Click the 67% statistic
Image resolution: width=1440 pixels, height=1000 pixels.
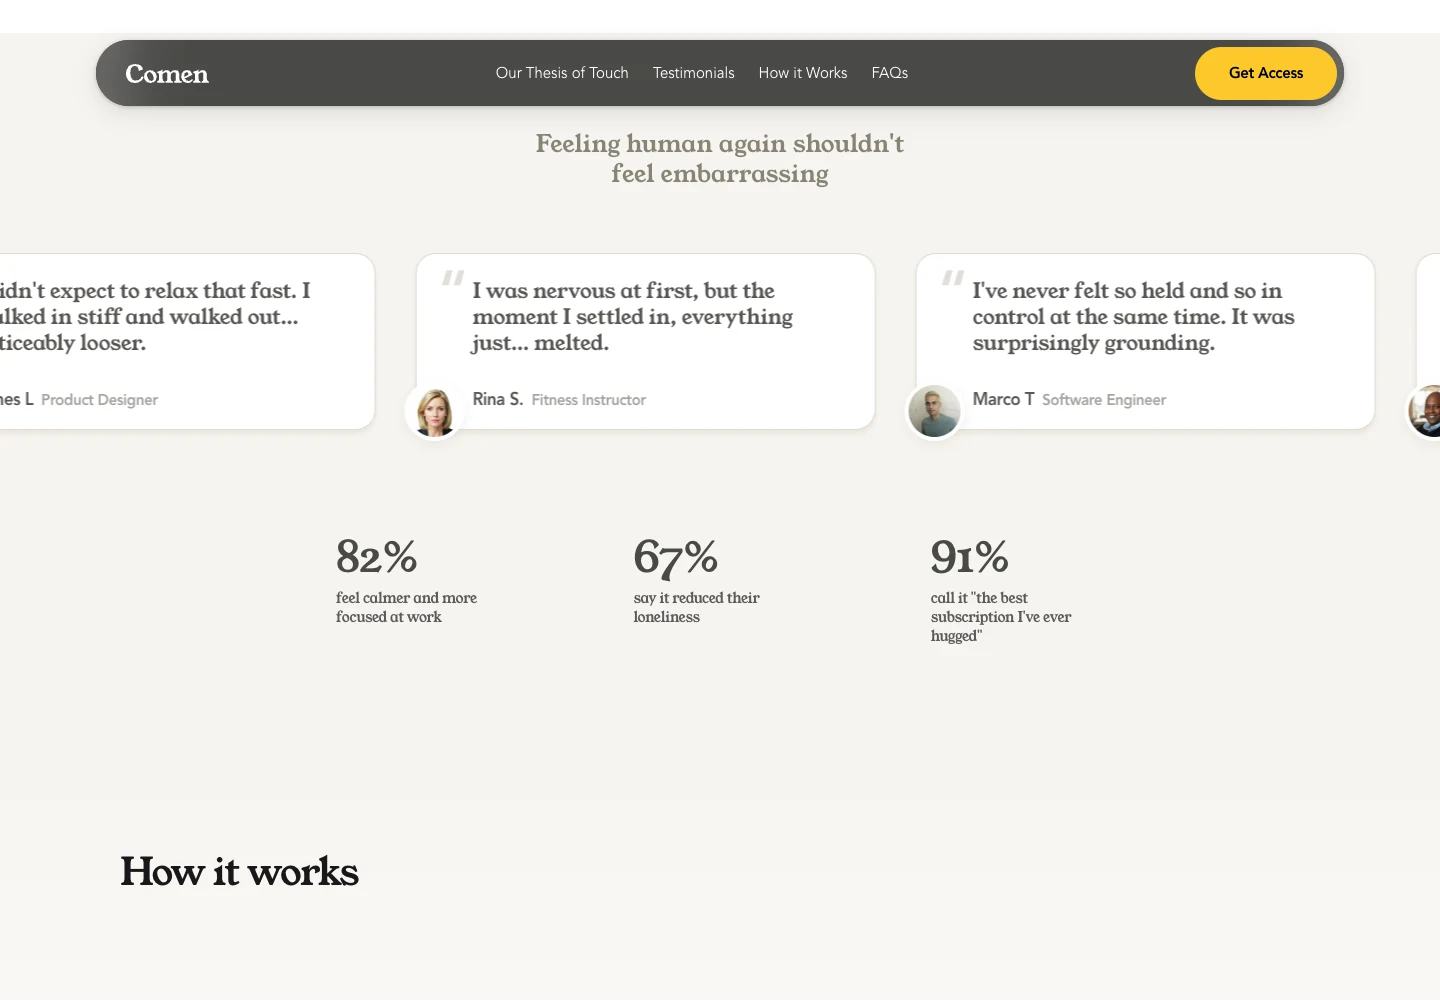pyautogui.click(x=675, y=557)
